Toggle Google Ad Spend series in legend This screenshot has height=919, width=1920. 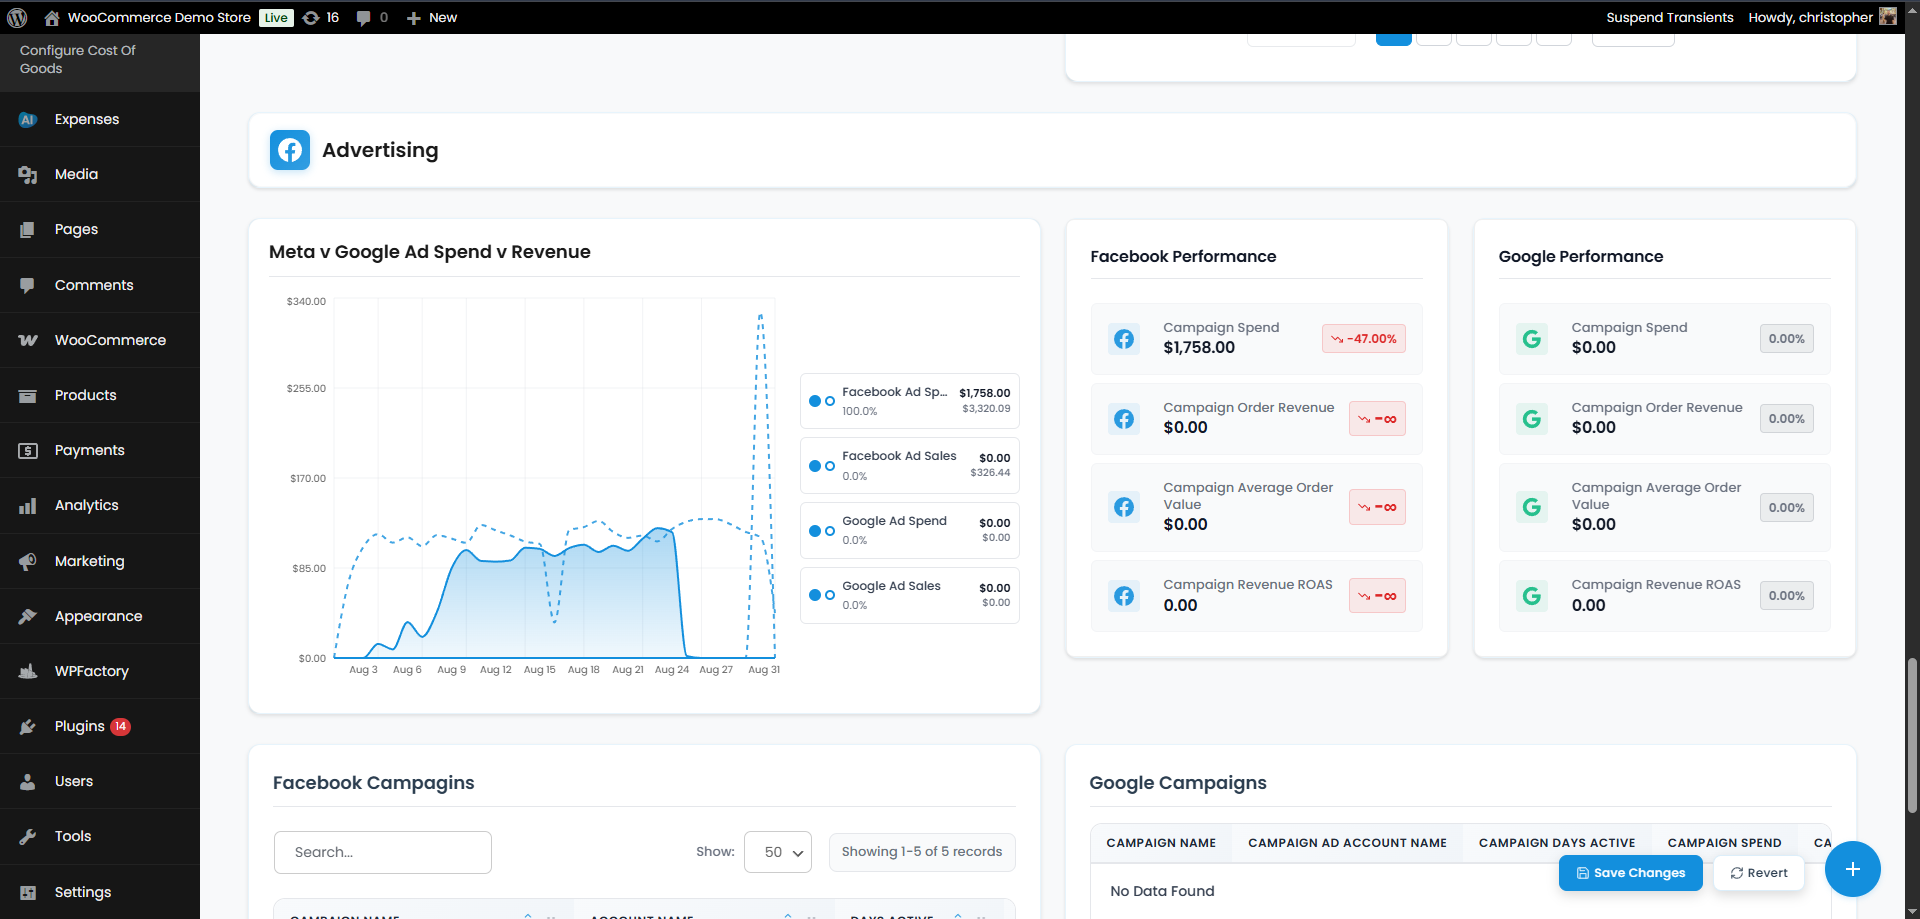[x=909, y=530]
